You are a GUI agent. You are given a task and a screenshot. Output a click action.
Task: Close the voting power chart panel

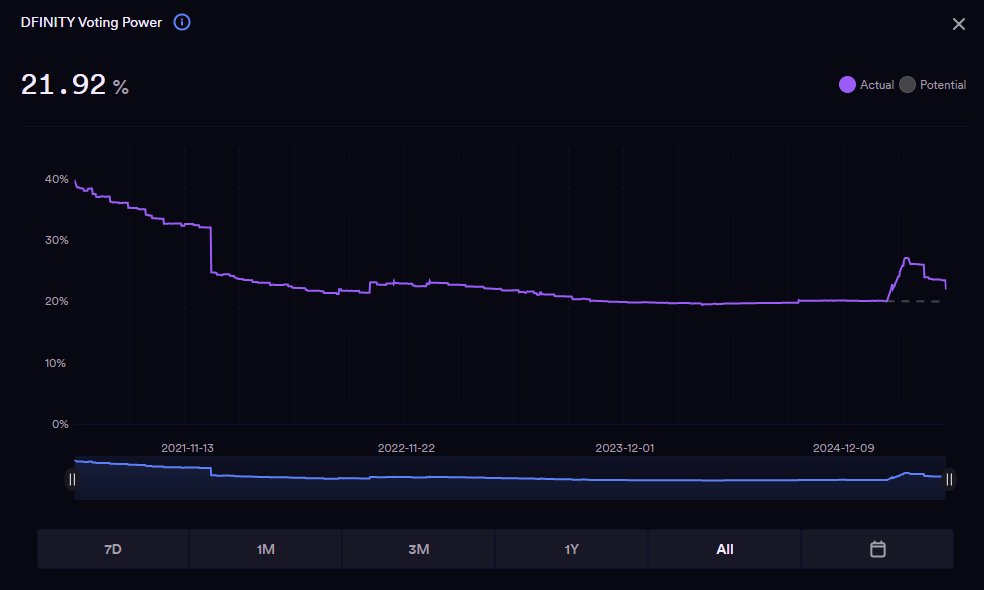pos(958,24)
